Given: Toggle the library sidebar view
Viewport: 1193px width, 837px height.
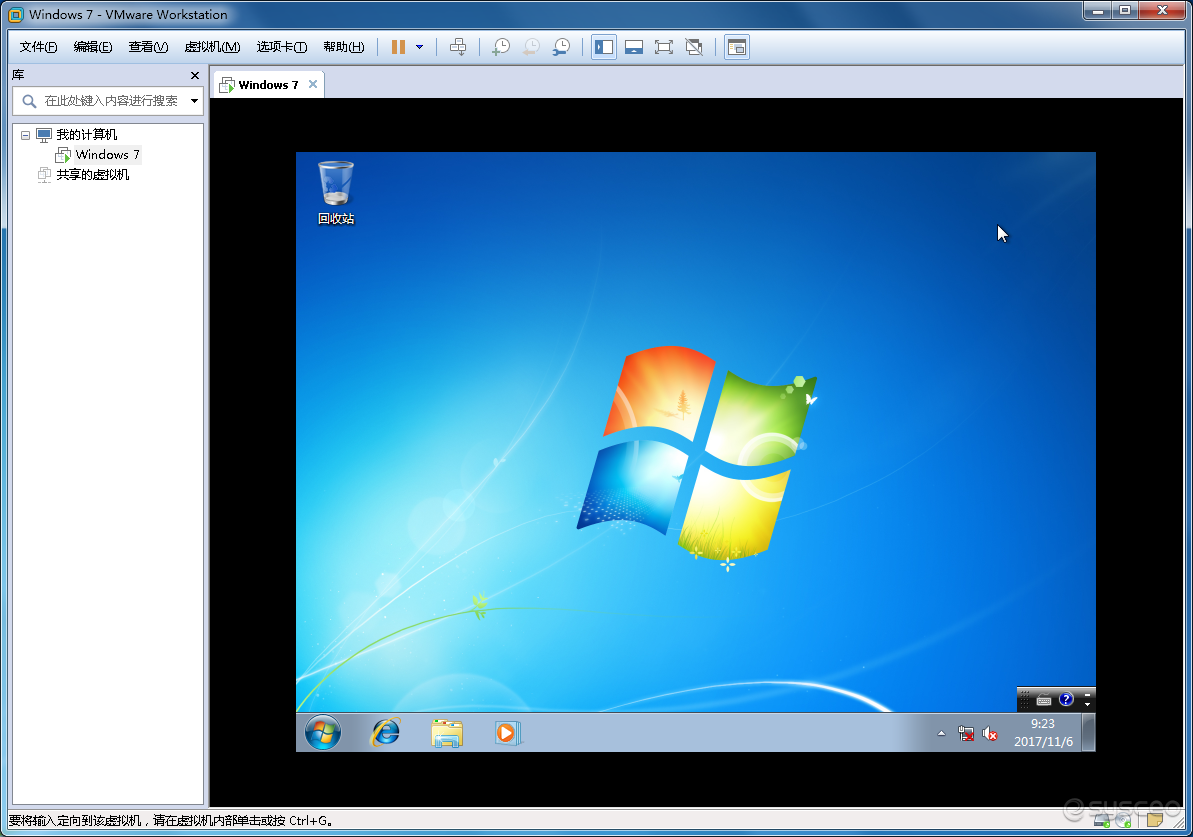Looking at the screenshot, I should (x=604, y=47).
